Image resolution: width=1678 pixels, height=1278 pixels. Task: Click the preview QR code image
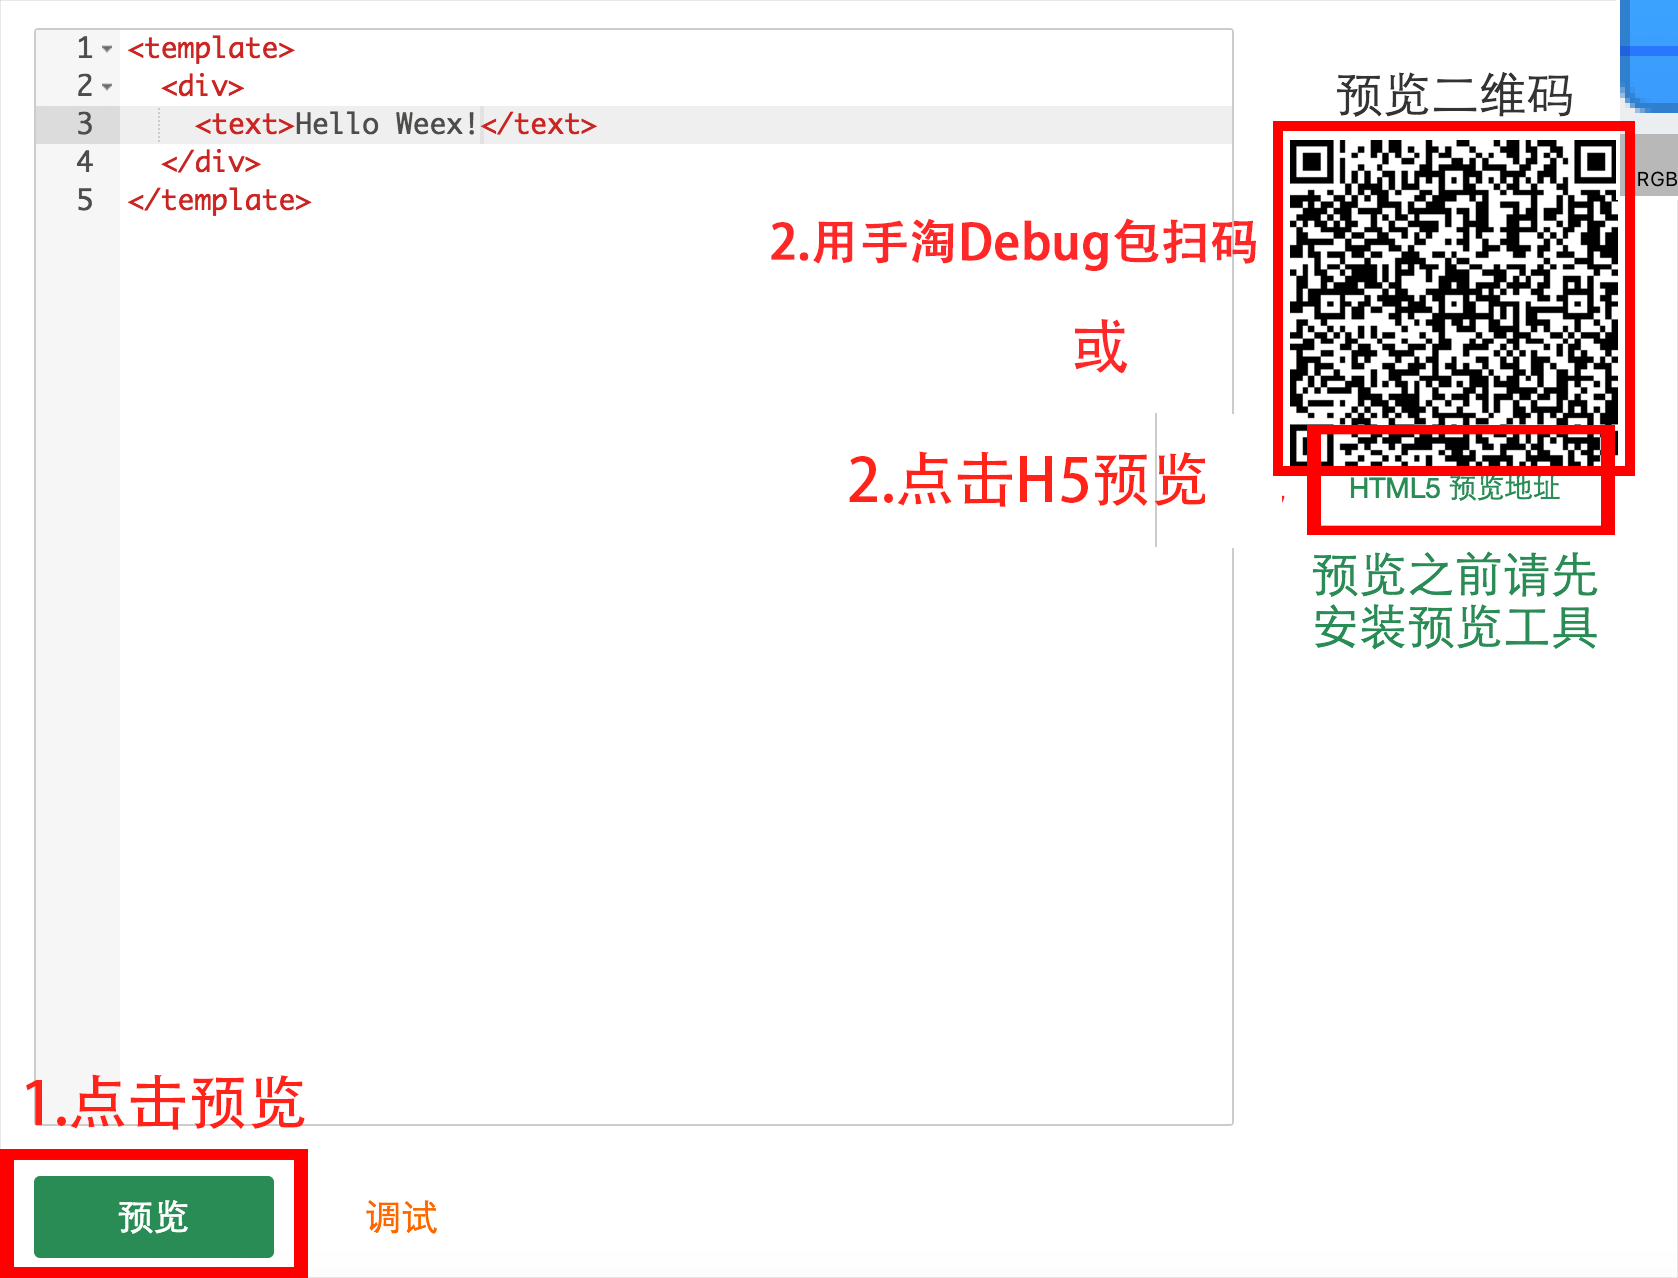pyautogui.click(x=1453, y=303)
